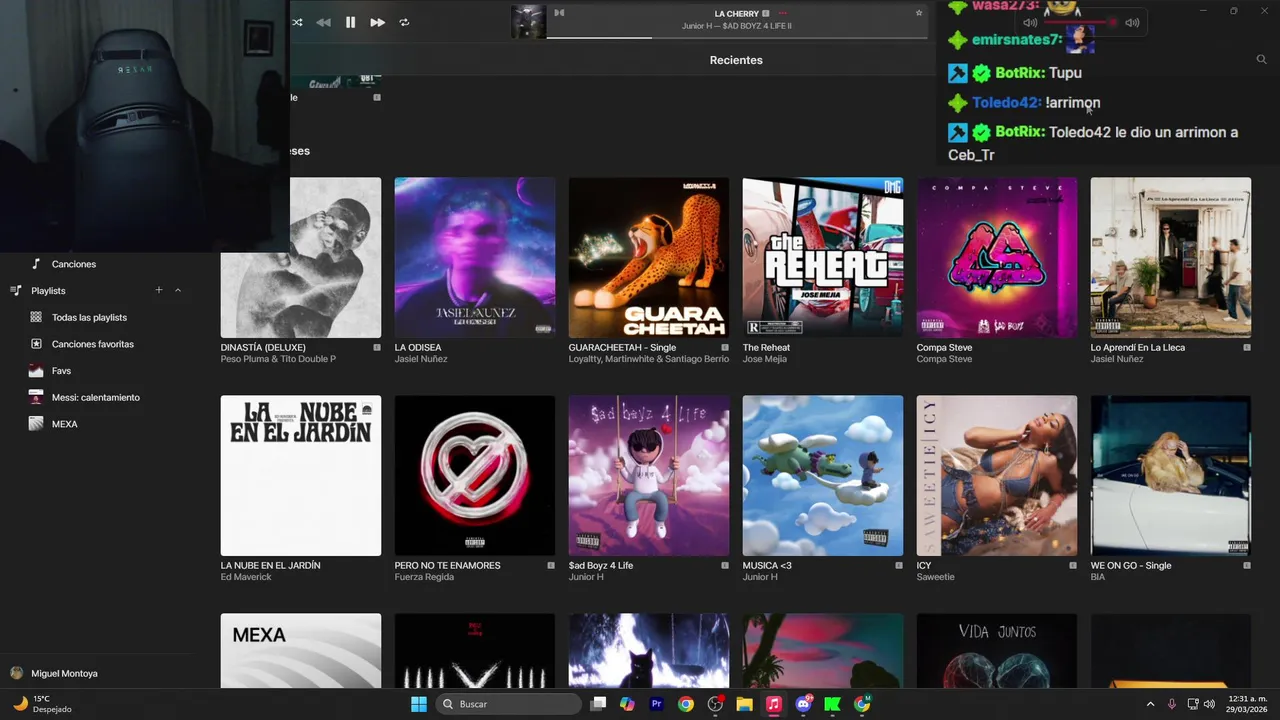This screenshot has height=720, width=1280.
Task: Open Canciones favoritas playlist
Action: [93, 344]
